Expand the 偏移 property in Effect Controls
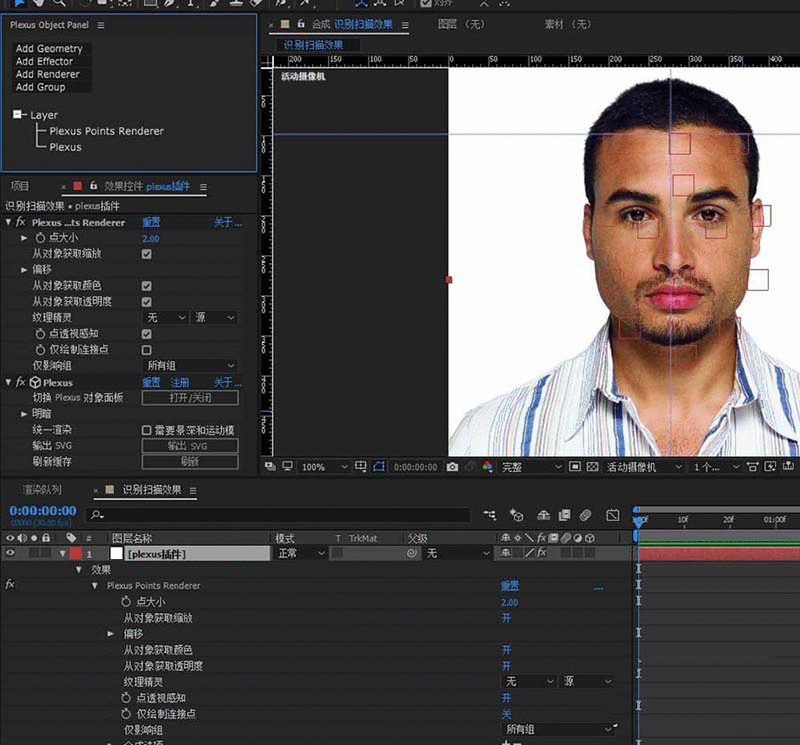800x745 pixels. pos(25,270)
